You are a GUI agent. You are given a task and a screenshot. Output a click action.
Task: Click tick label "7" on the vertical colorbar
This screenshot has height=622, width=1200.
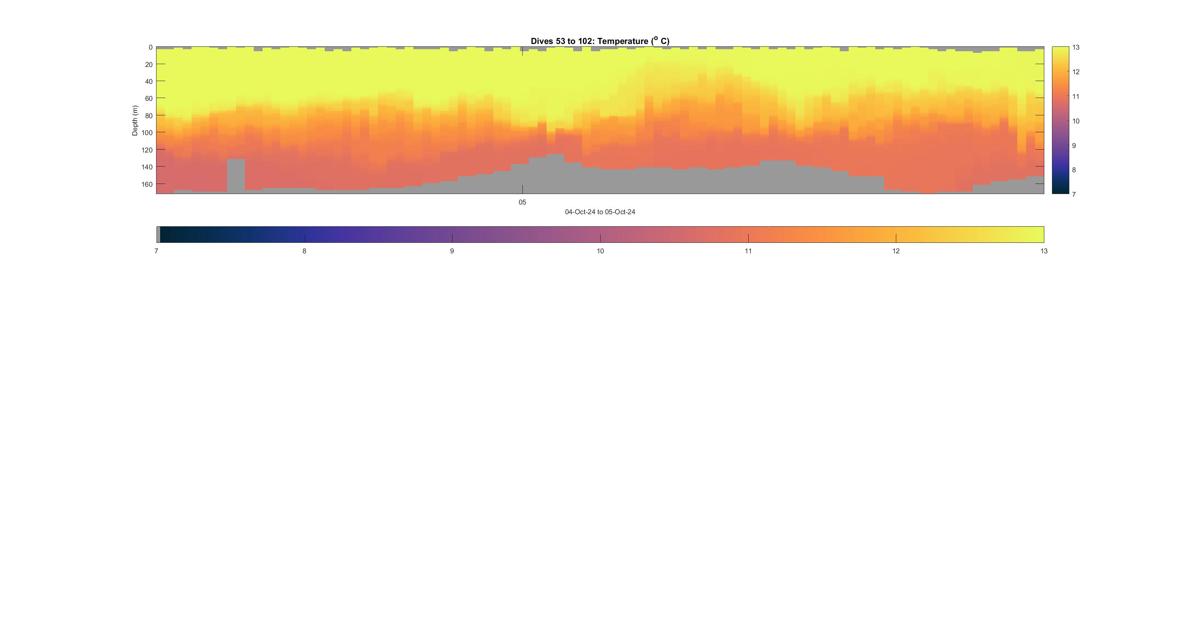tap(1074, 193)
